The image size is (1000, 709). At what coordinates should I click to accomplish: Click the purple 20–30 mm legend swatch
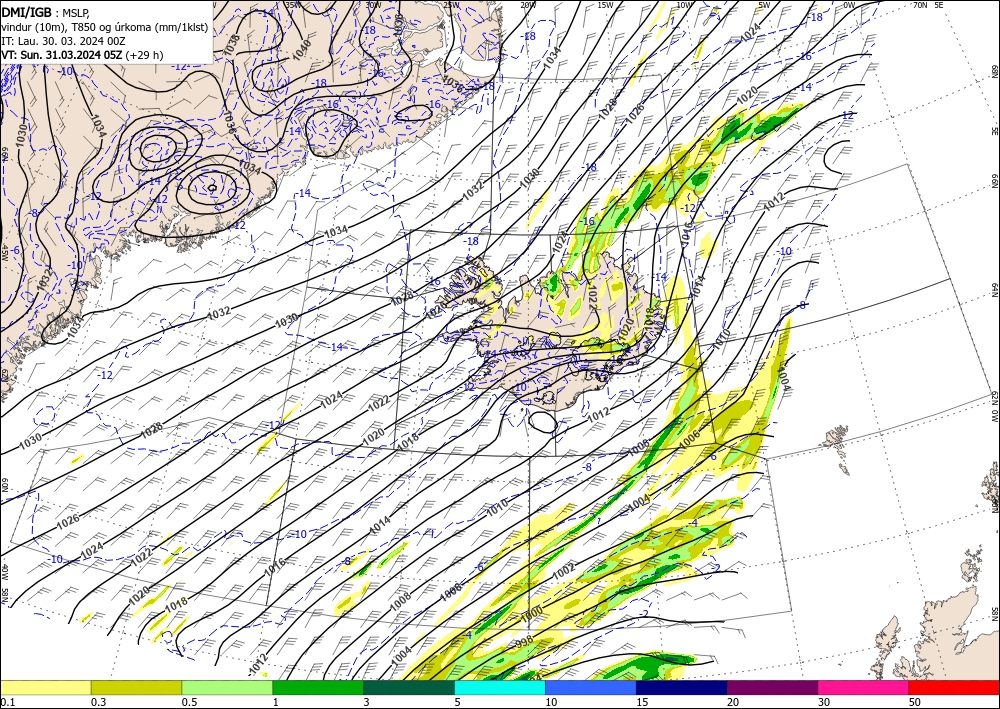(x=772, y=687)
